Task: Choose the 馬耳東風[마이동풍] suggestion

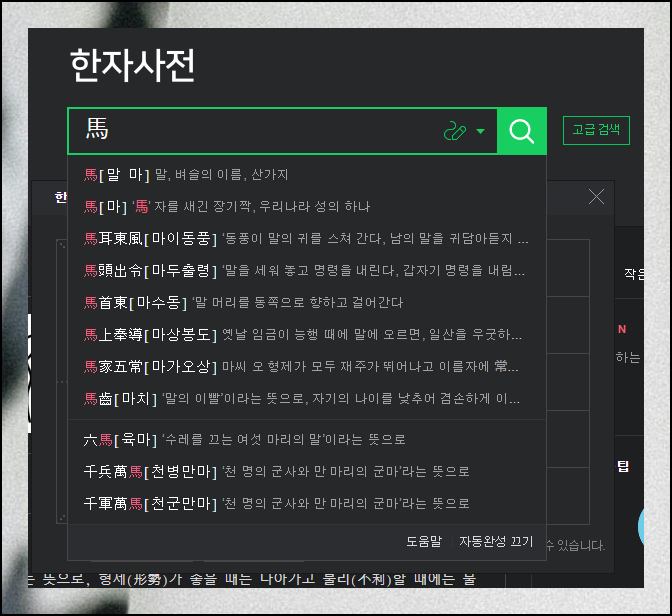Action: coord(307,238)
